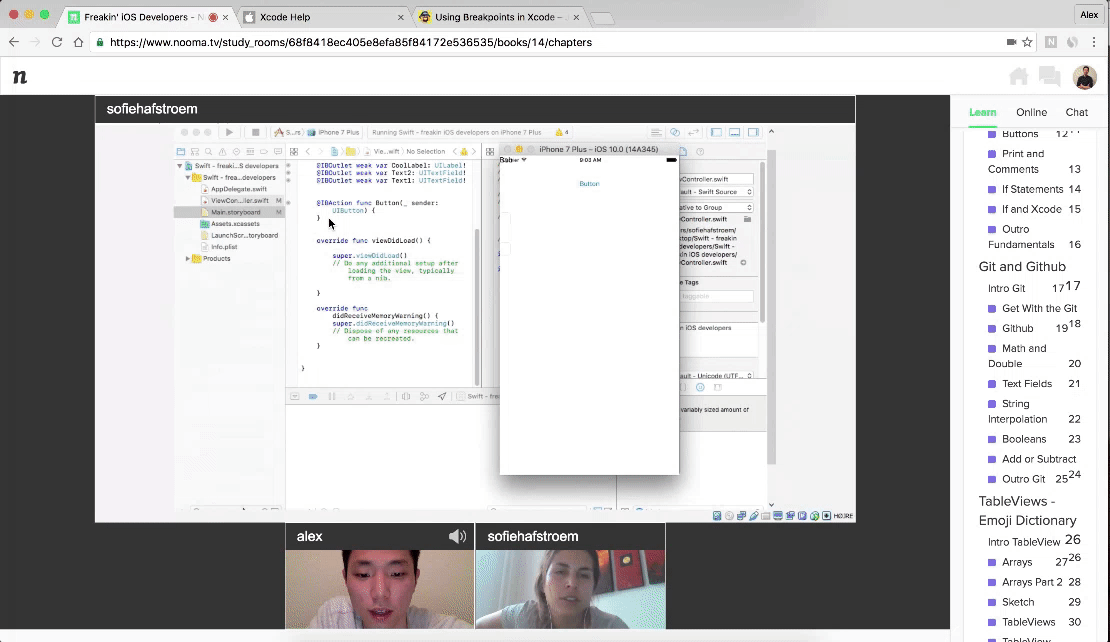
Task: Click the browser back arrow
Action: click(13, 42)
